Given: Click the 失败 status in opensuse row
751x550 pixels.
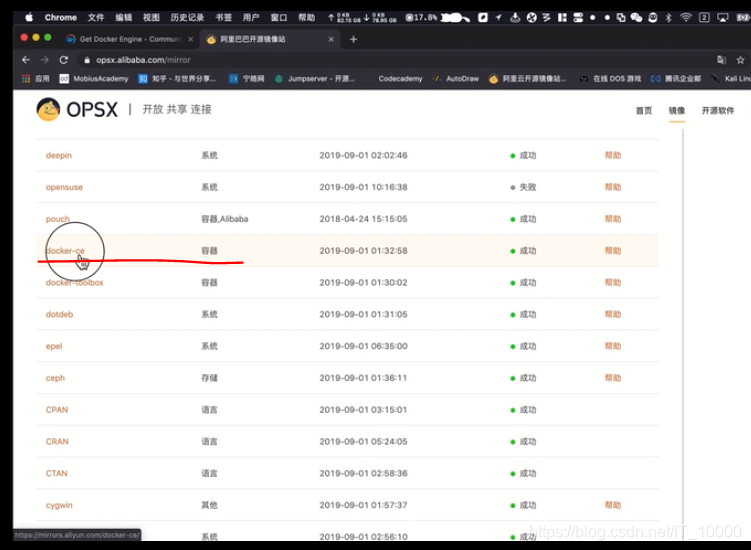Looking at the screenshot, I should (523, 187).
